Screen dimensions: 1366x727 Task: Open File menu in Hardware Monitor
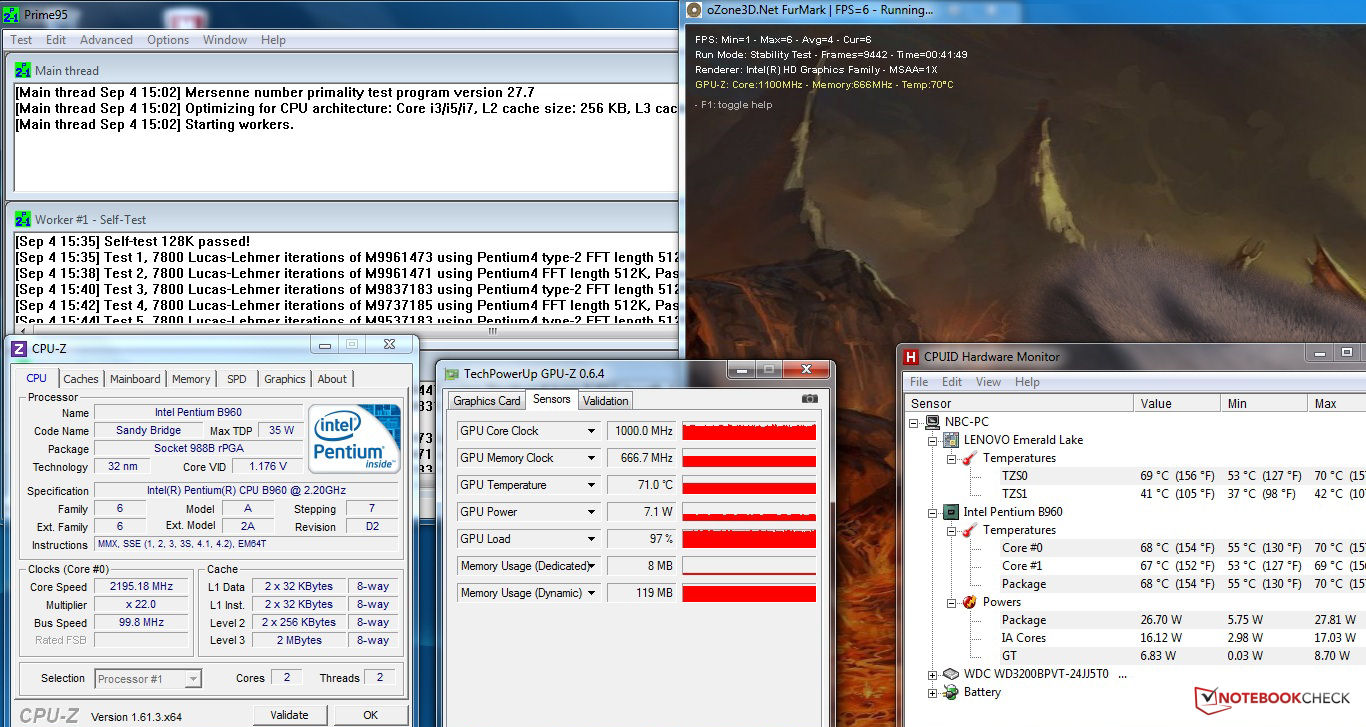pyautogui.click(x=919, y=382)
